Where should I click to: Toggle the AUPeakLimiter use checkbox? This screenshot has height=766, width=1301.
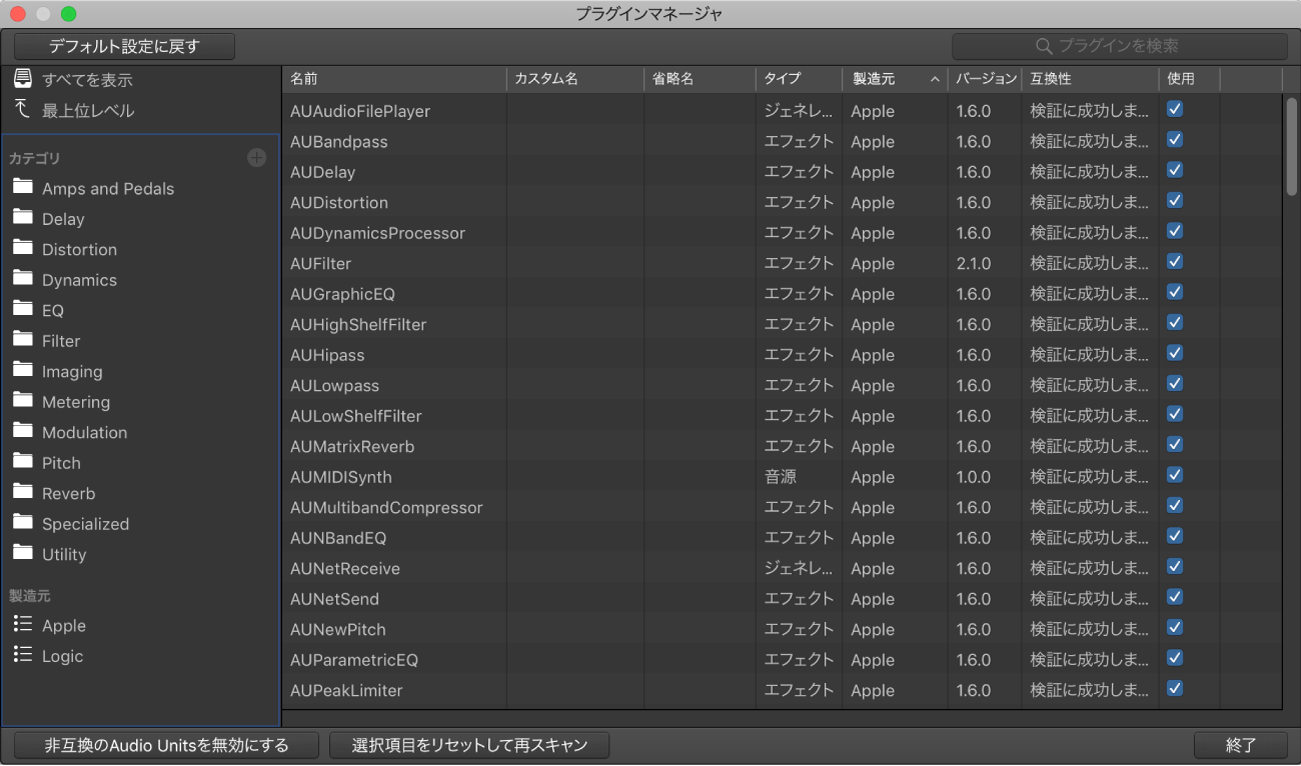1175,689
